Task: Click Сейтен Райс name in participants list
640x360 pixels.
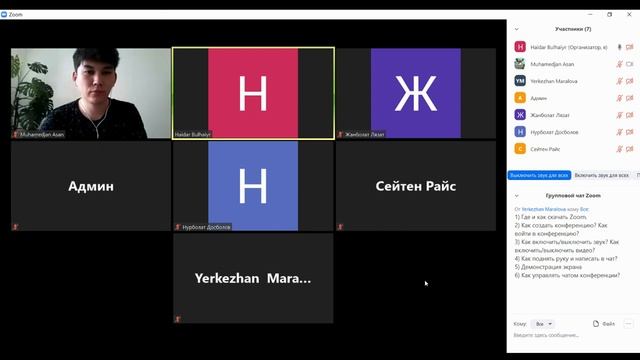Action: 545,149
